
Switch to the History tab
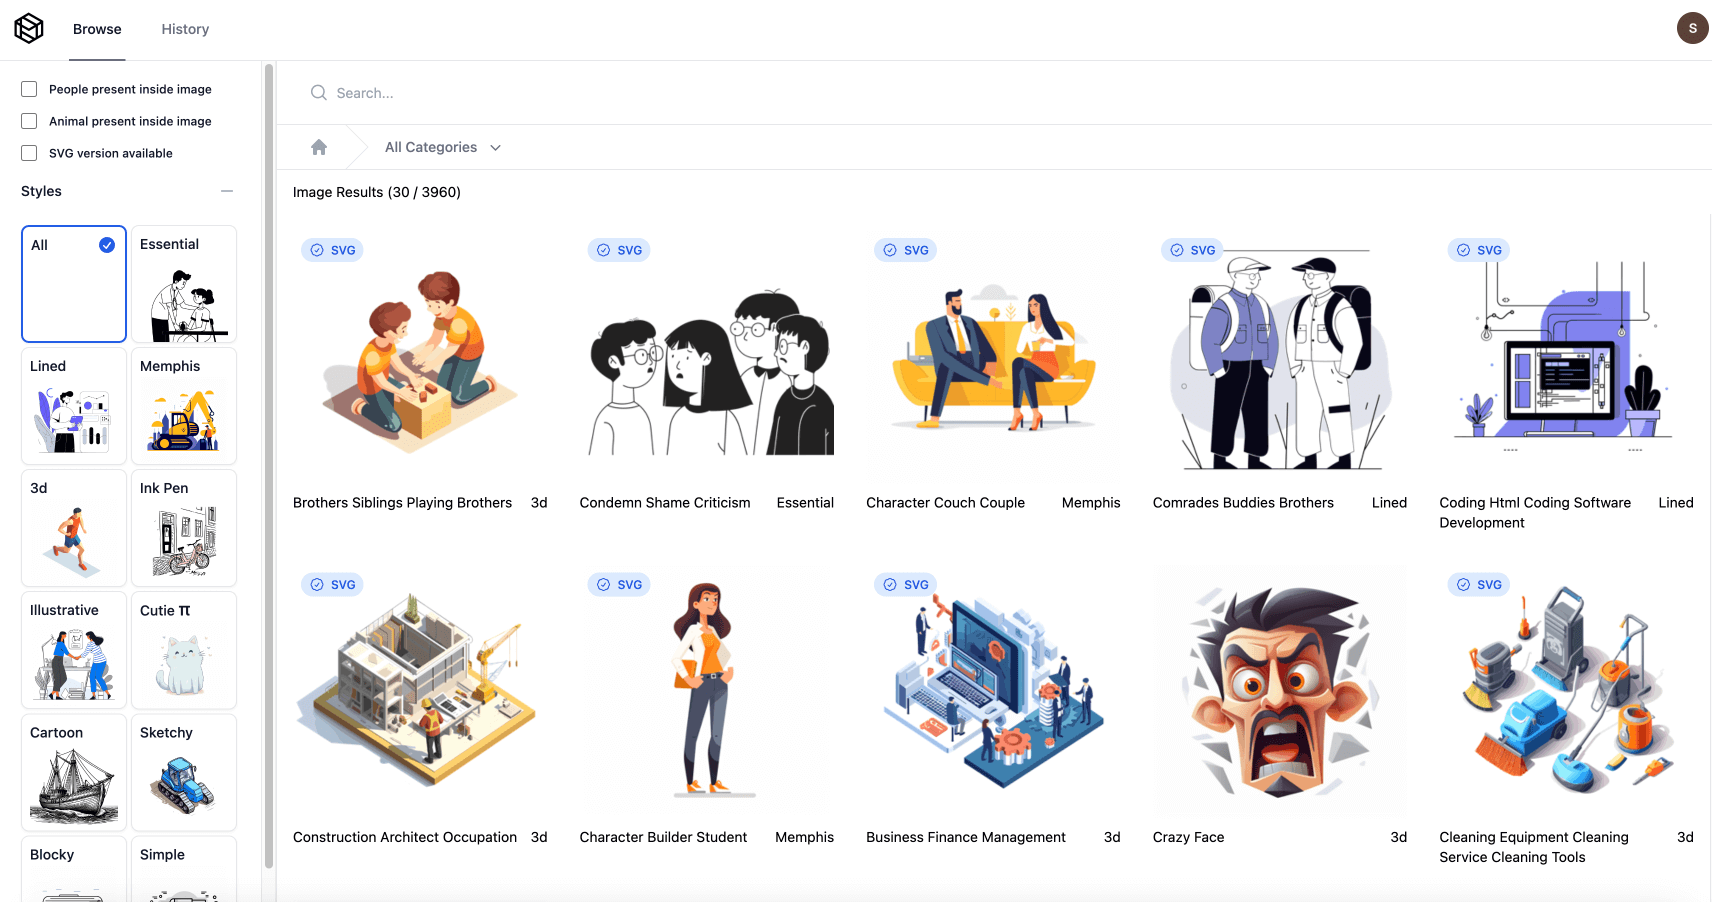185,29
